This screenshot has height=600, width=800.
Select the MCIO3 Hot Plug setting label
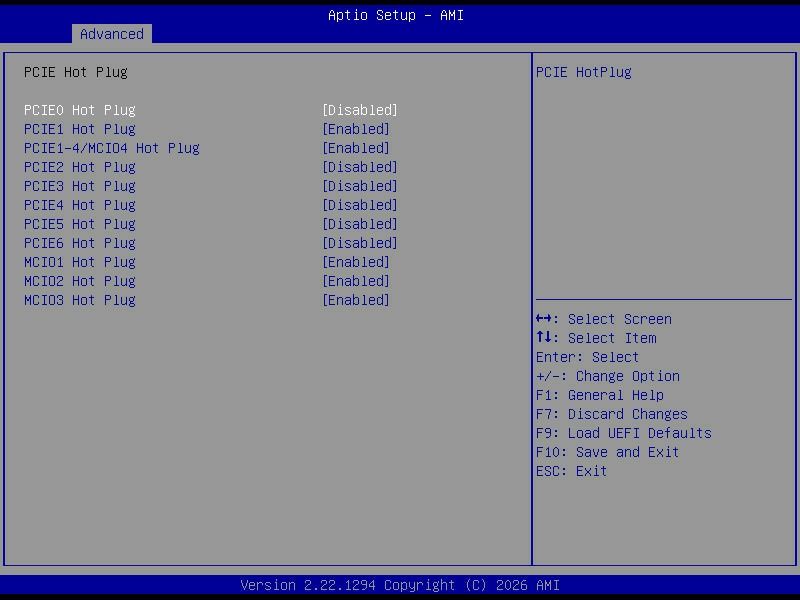tap(80, 300)
